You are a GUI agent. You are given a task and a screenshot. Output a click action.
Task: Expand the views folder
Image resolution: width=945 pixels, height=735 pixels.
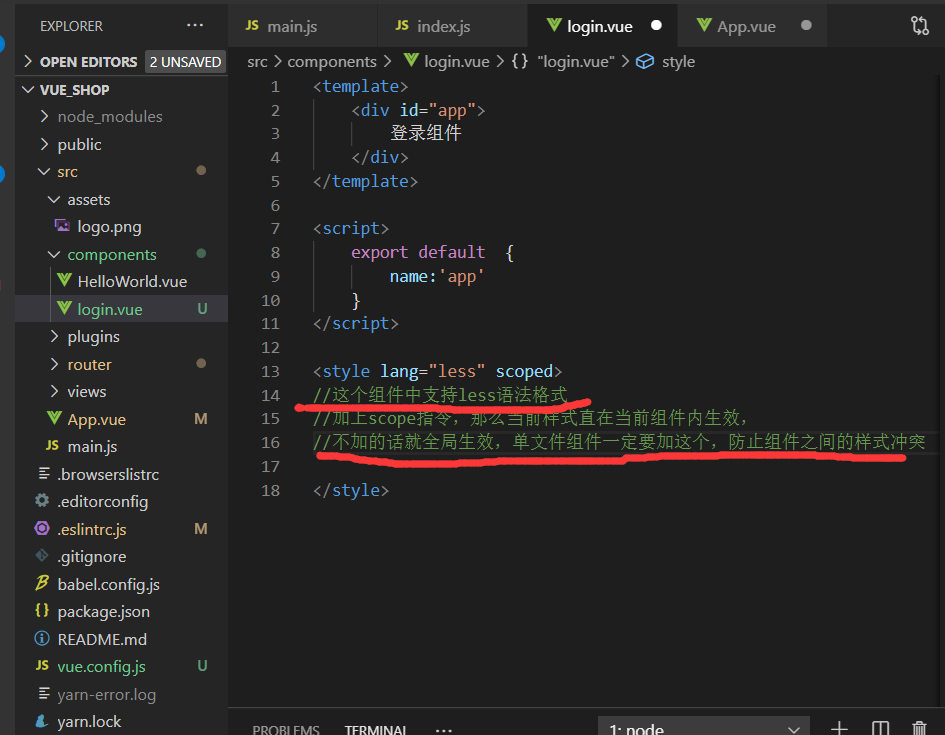54,391
